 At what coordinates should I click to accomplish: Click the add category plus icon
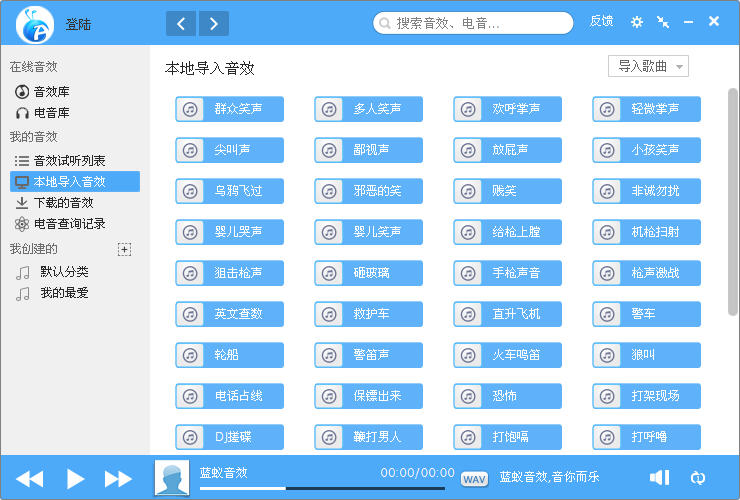point(124,249)
